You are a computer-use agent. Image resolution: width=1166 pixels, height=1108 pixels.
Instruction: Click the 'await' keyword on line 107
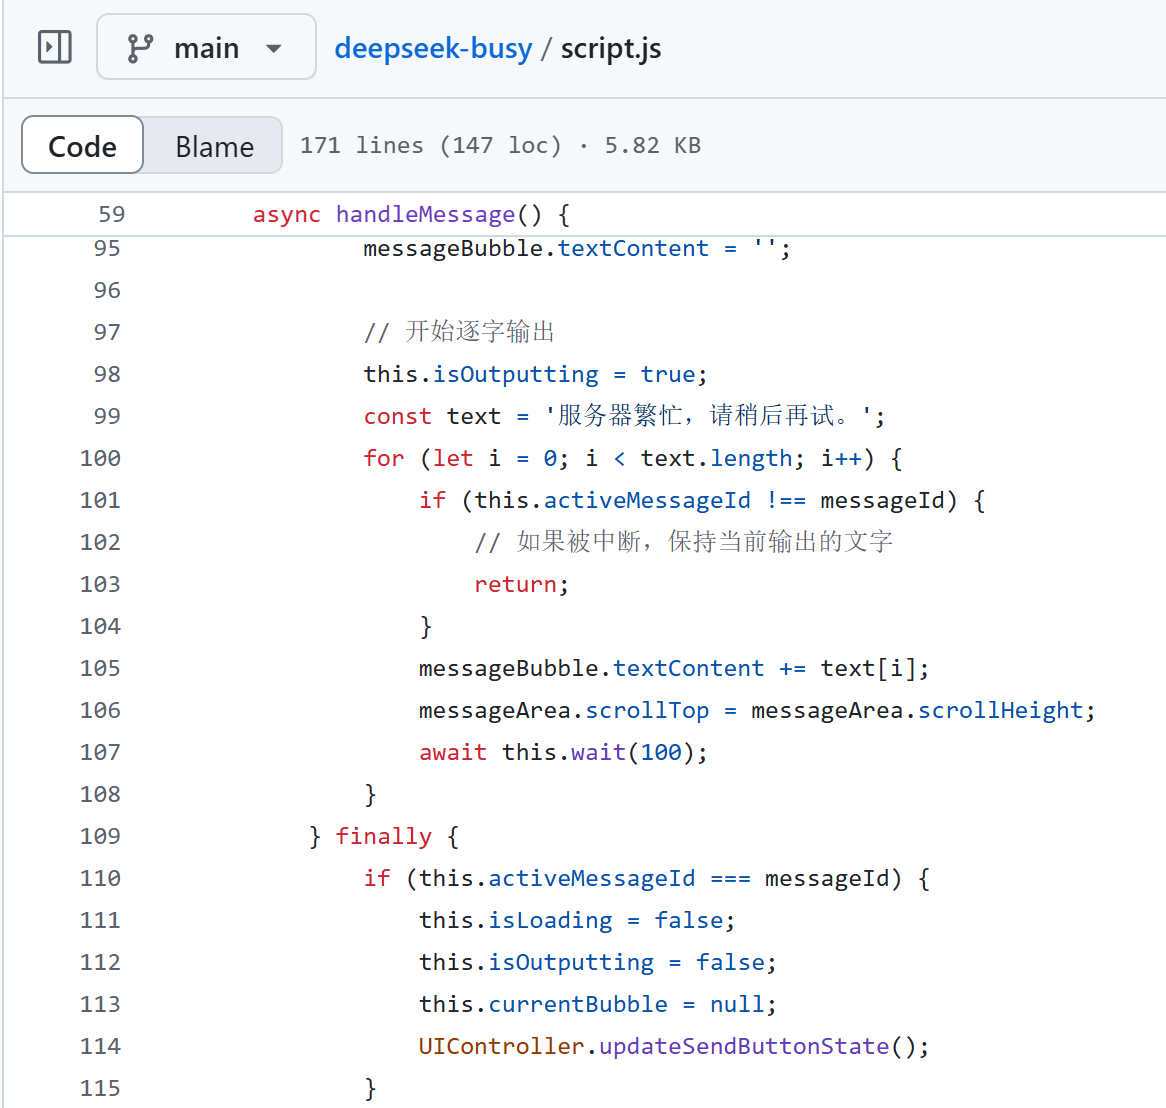point(453,753)
